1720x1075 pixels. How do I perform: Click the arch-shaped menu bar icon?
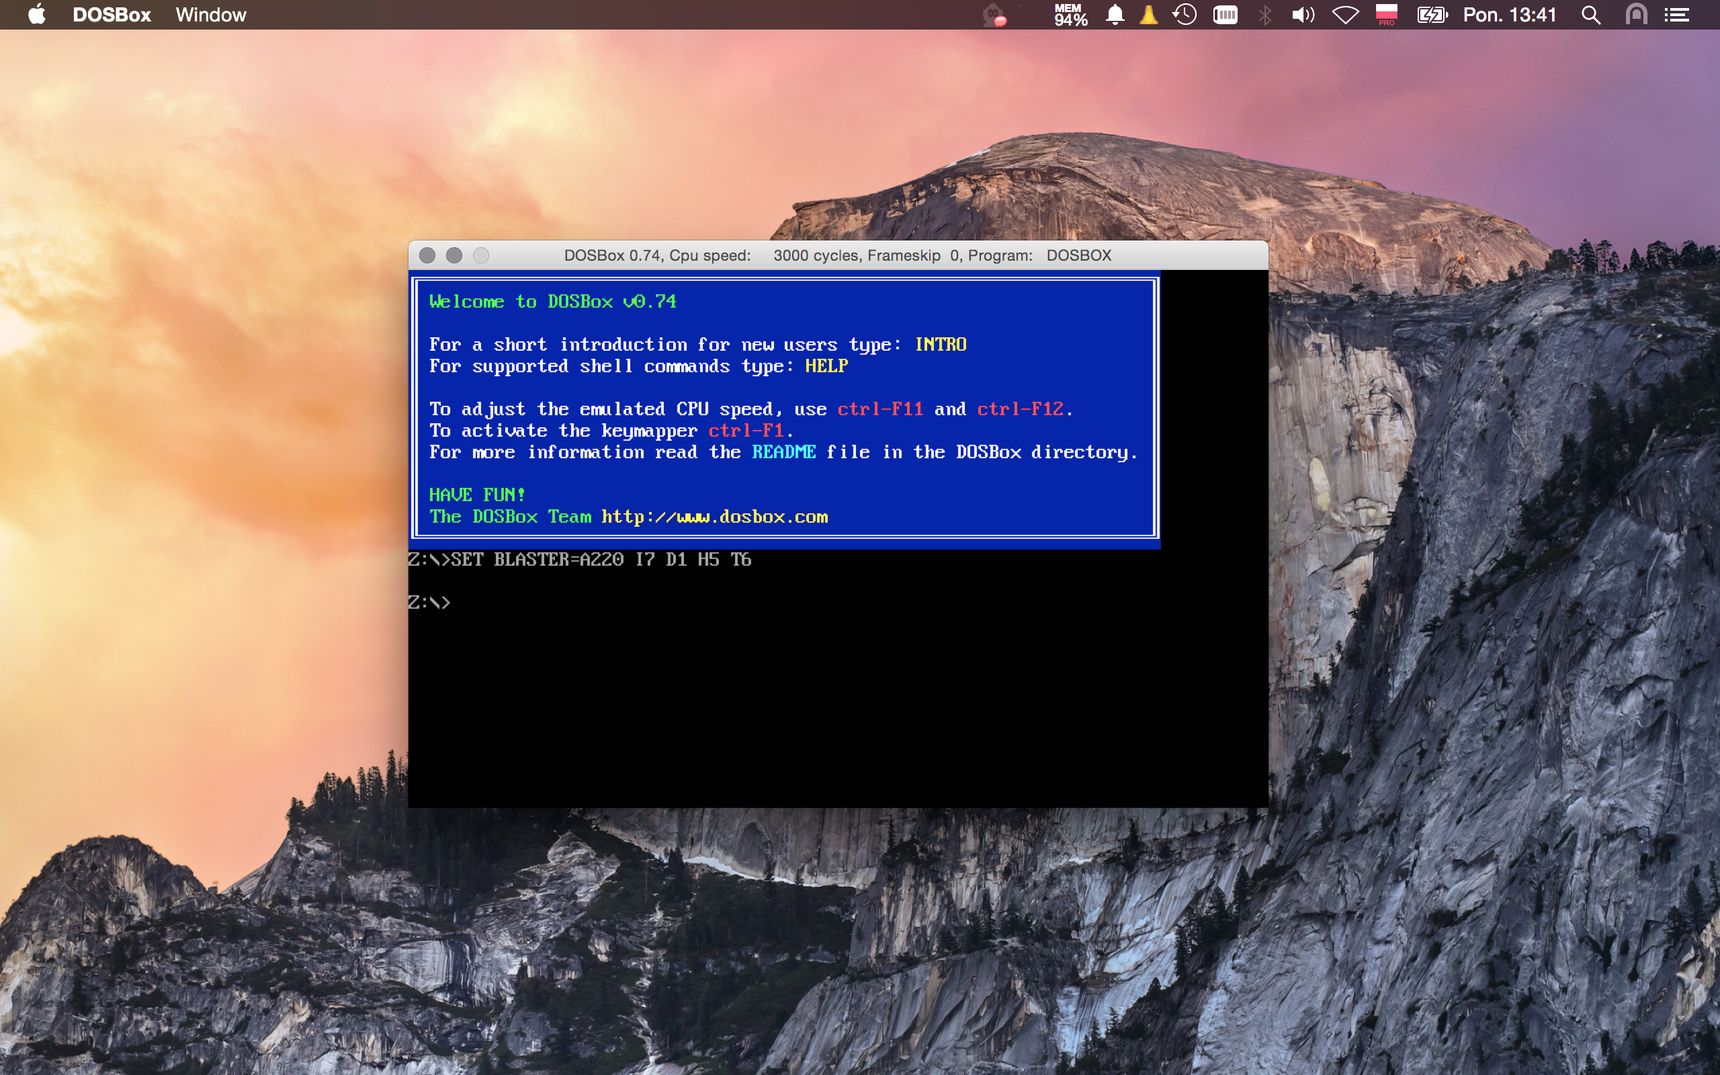click(x=1636, y=14)
